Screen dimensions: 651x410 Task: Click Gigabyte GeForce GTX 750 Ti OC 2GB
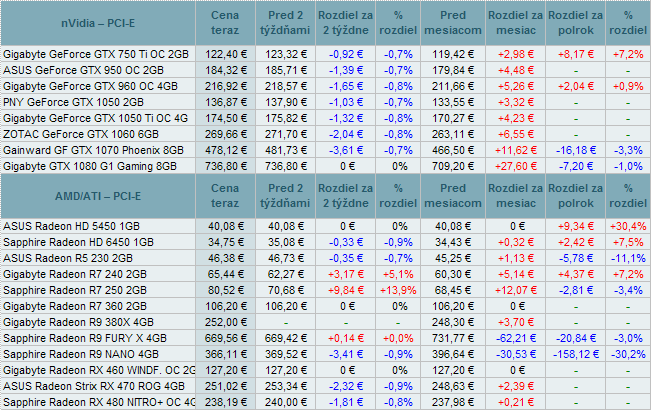[96, 54]
